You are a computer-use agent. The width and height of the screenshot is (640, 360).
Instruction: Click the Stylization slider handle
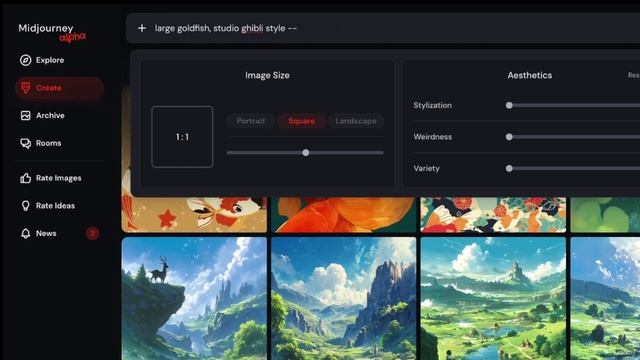509,105
